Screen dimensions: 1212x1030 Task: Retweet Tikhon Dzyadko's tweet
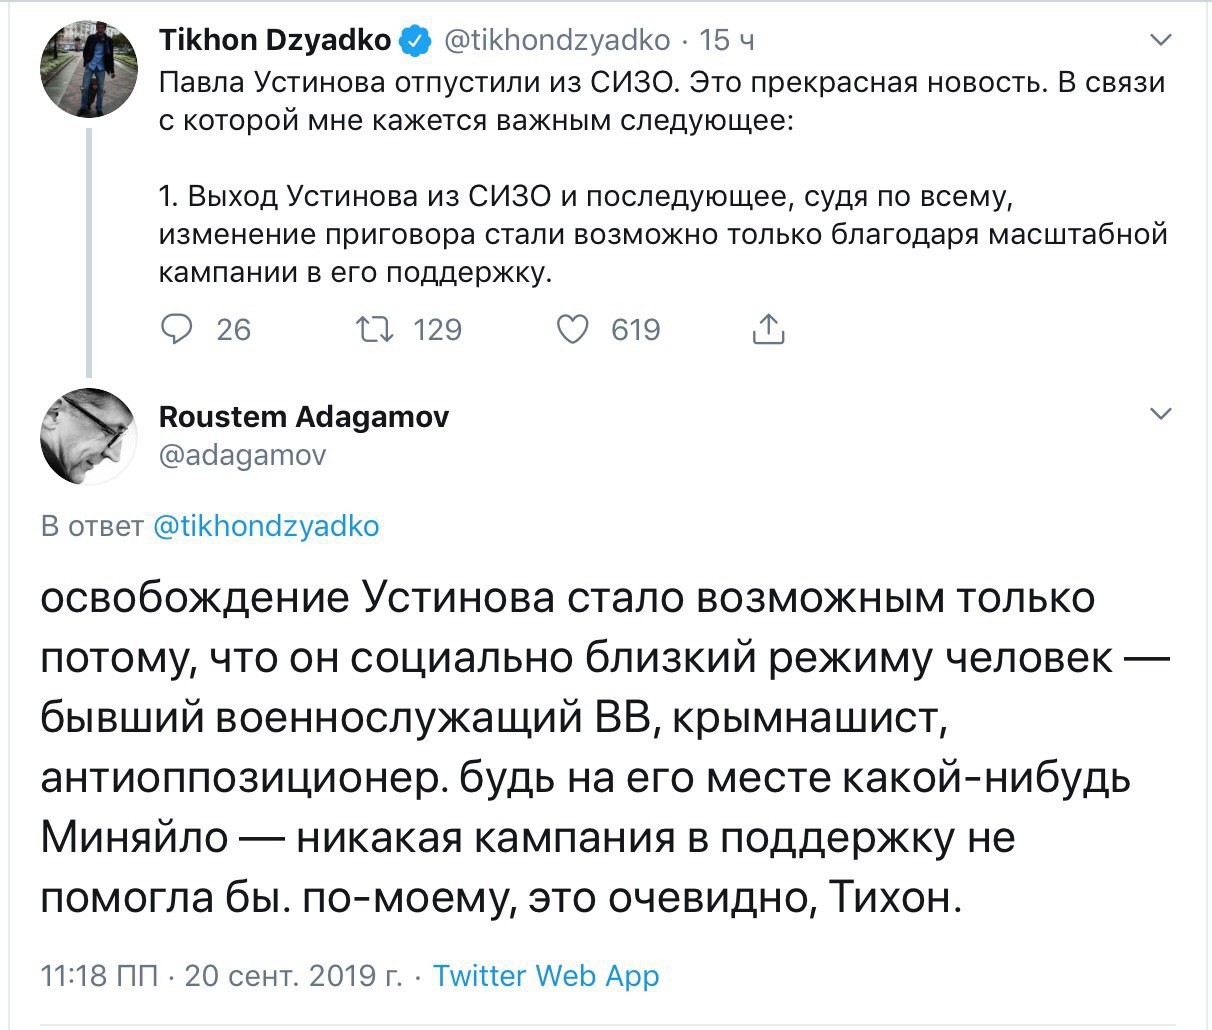[379, 329]
